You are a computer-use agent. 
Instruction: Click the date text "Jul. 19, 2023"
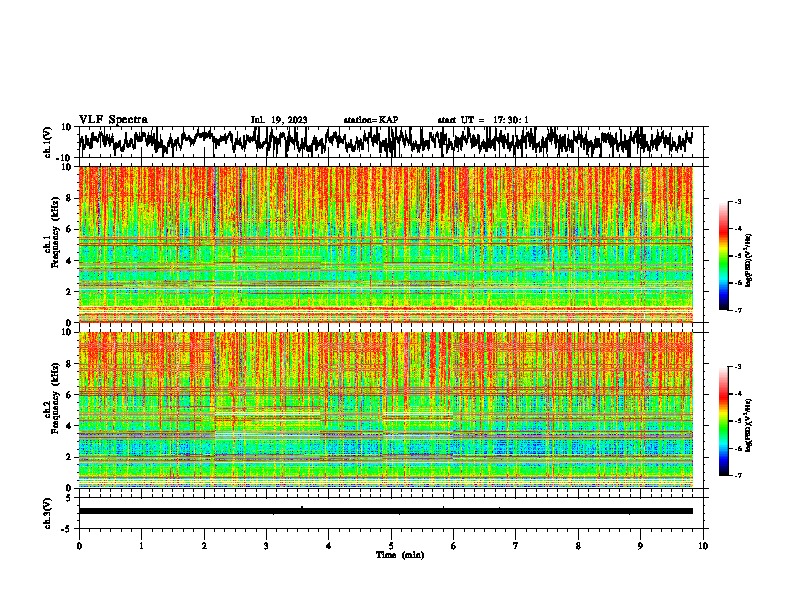(279, 120)
